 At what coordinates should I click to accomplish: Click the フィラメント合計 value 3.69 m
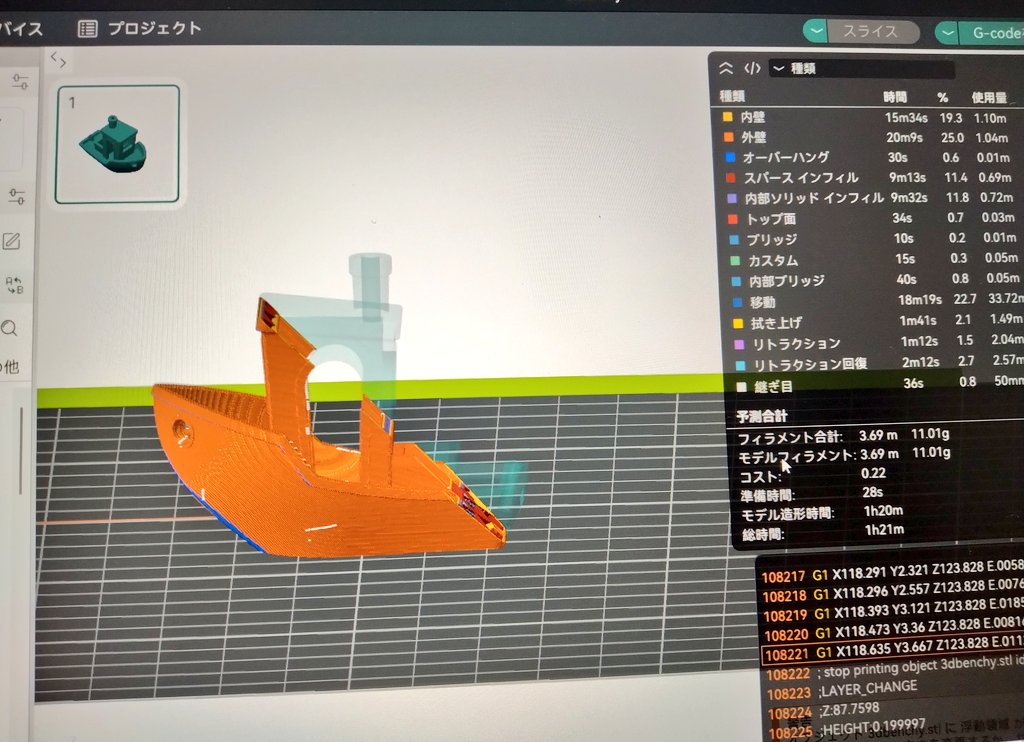878,435
